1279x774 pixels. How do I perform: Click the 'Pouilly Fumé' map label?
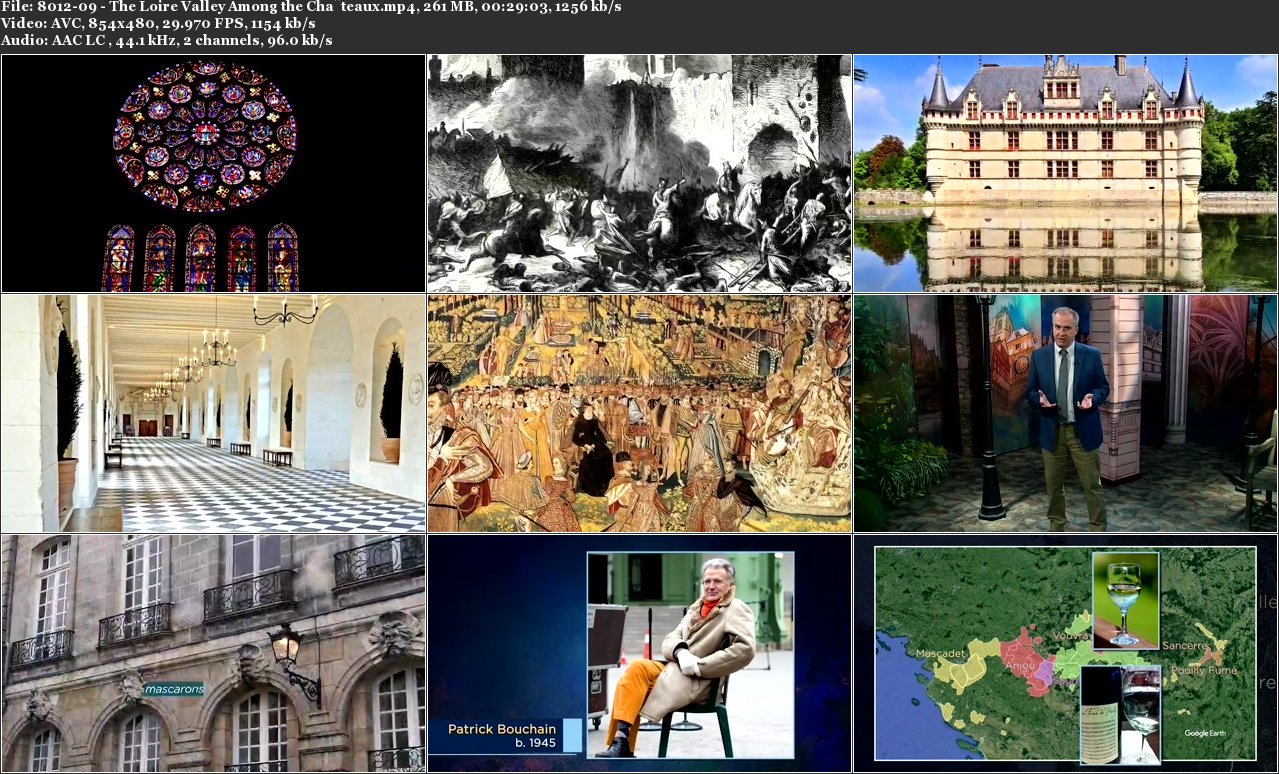point(1204,670)
